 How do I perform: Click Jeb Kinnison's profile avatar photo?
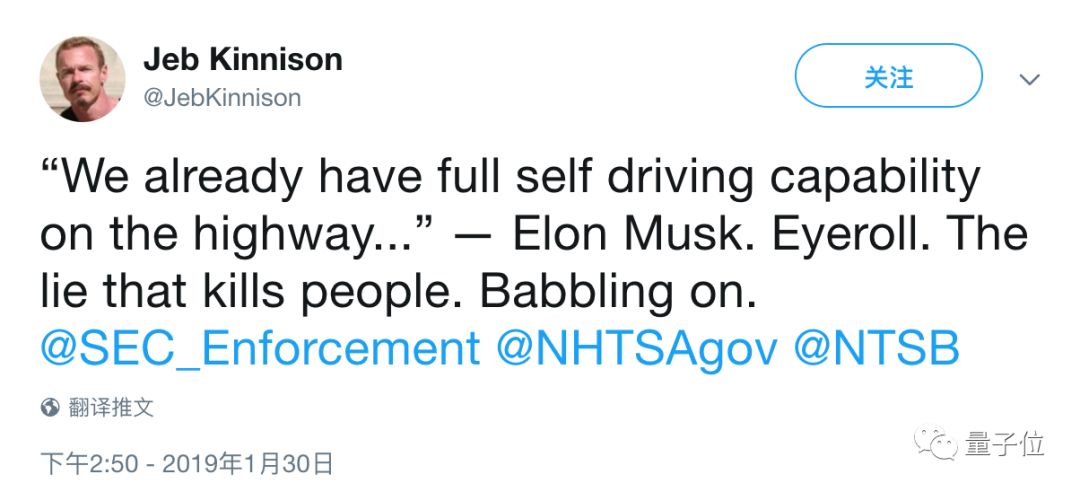[82, 79]
